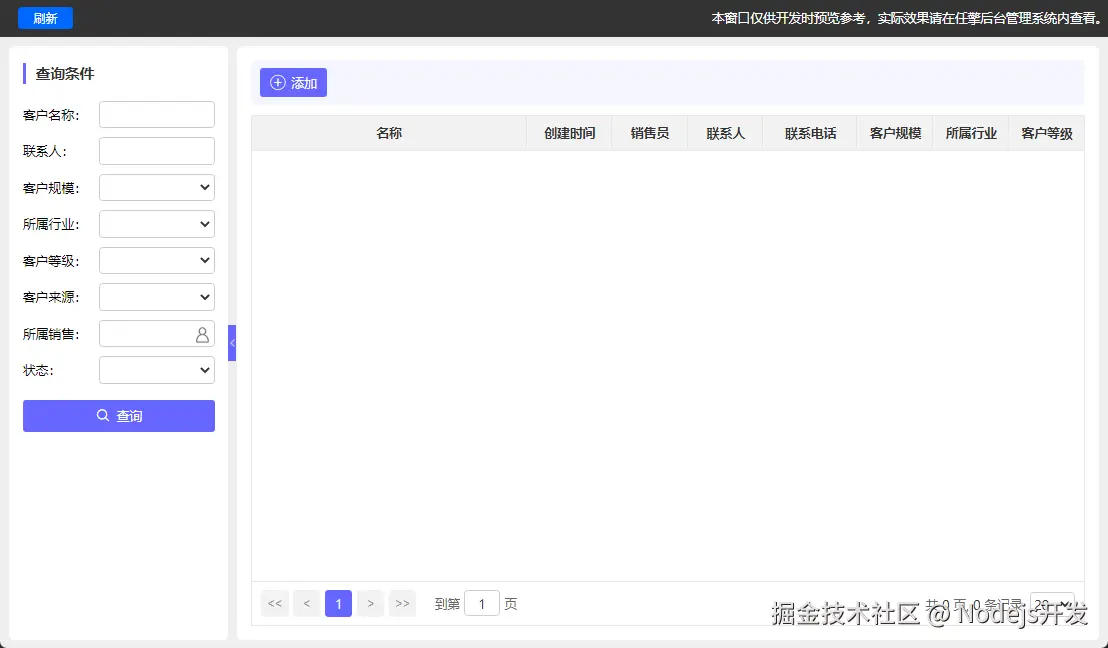Jump to last page with >> icon
This screenshot has height=648, width=1108.
tap(403, 603)
